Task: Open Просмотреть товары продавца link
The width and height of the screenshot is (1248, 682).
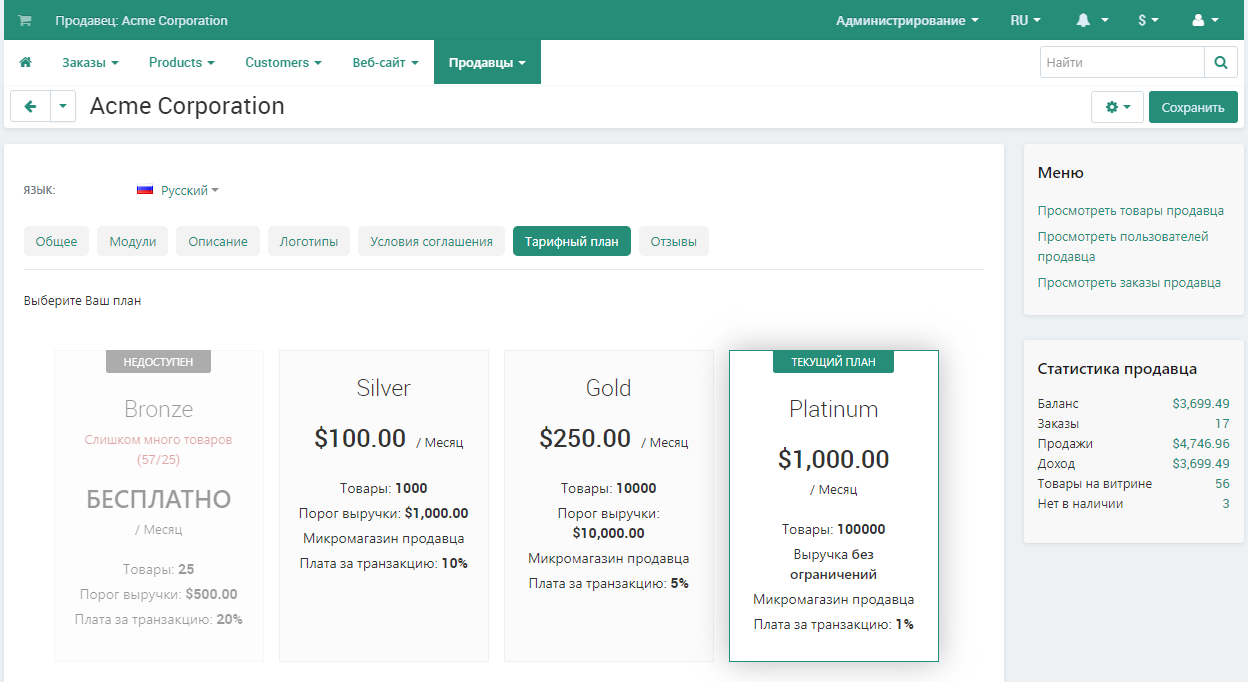Action: point(1130,211)
